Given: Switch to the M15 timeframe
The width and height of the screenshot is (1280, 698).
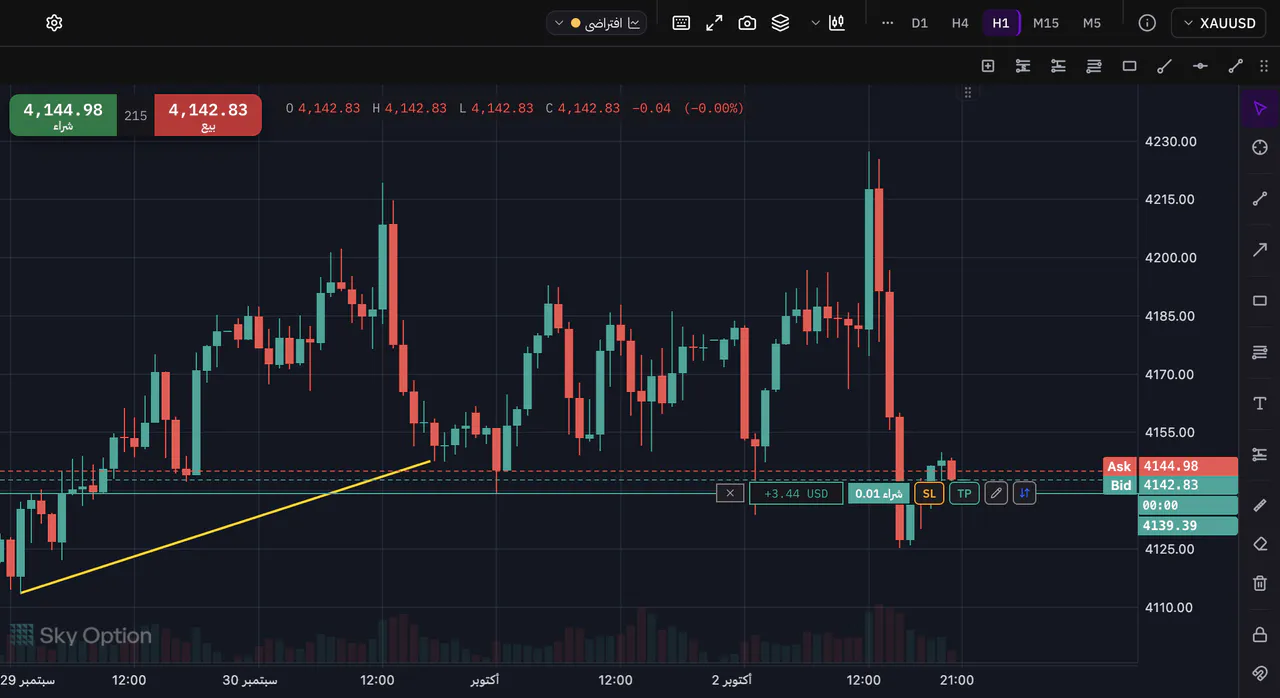Looking at the screenshot, I should 1046,23.
